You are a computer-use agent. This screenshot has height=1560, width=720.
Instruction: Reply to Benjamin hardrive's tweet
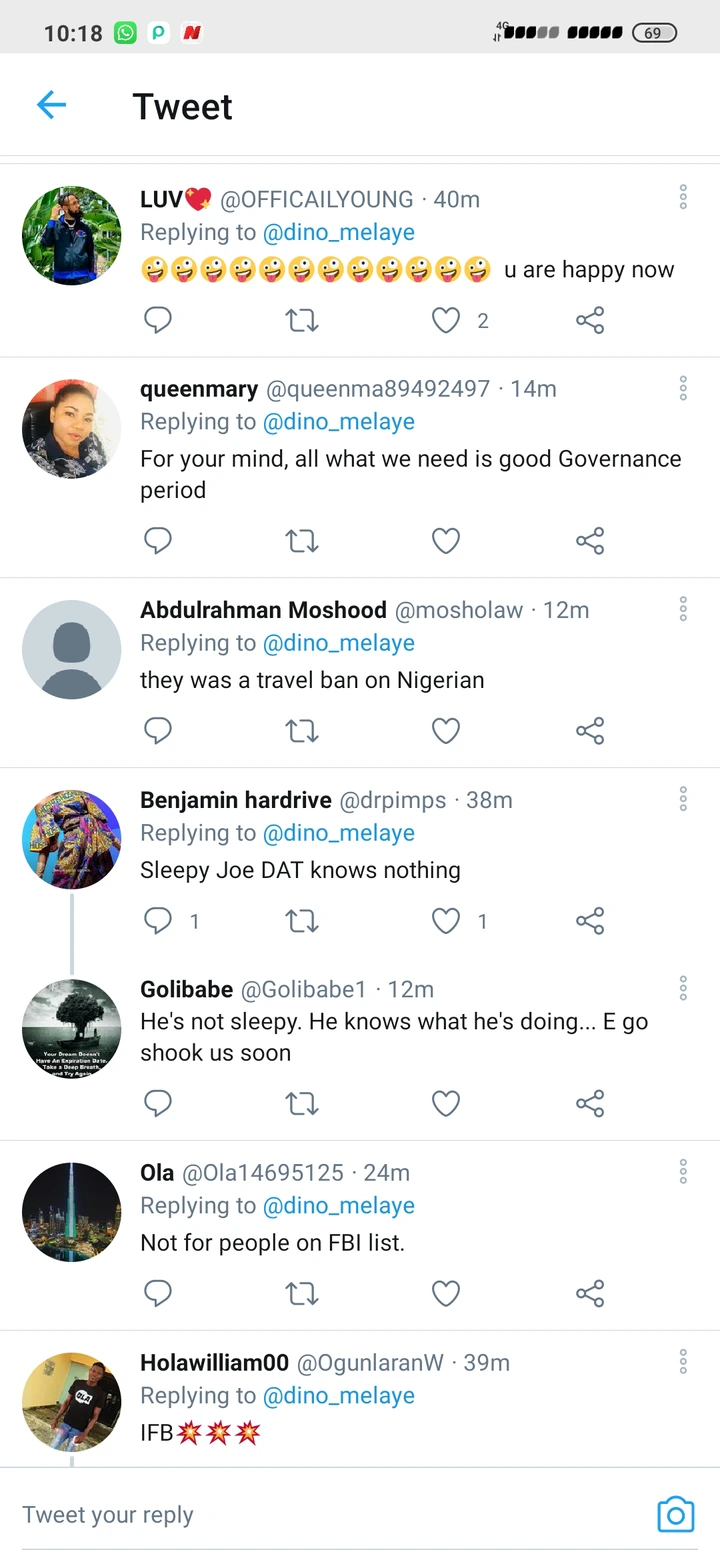158,921
